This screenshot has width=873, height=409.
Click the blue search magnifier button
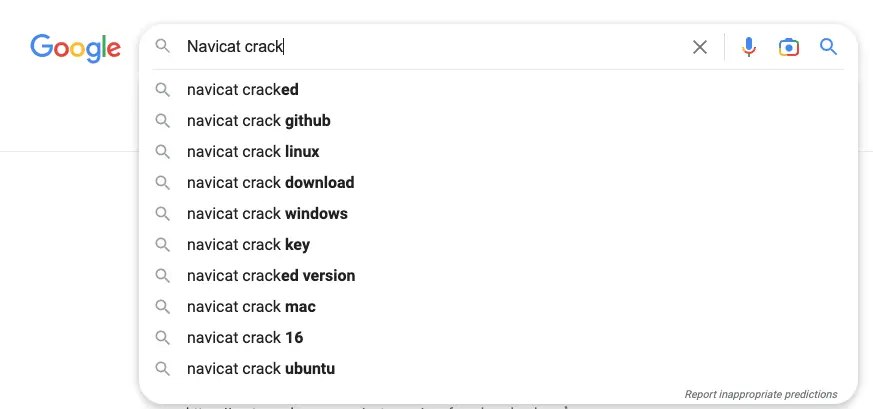tap(828, 47)
